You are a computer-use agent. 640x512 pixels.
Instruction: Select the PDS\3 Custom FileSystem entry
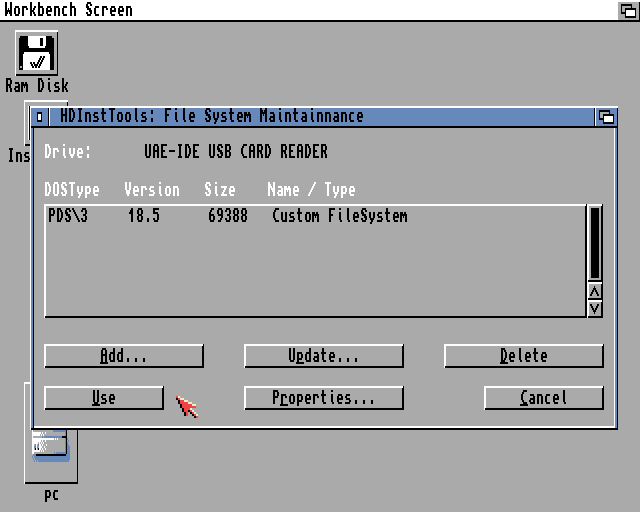point(228,216)
